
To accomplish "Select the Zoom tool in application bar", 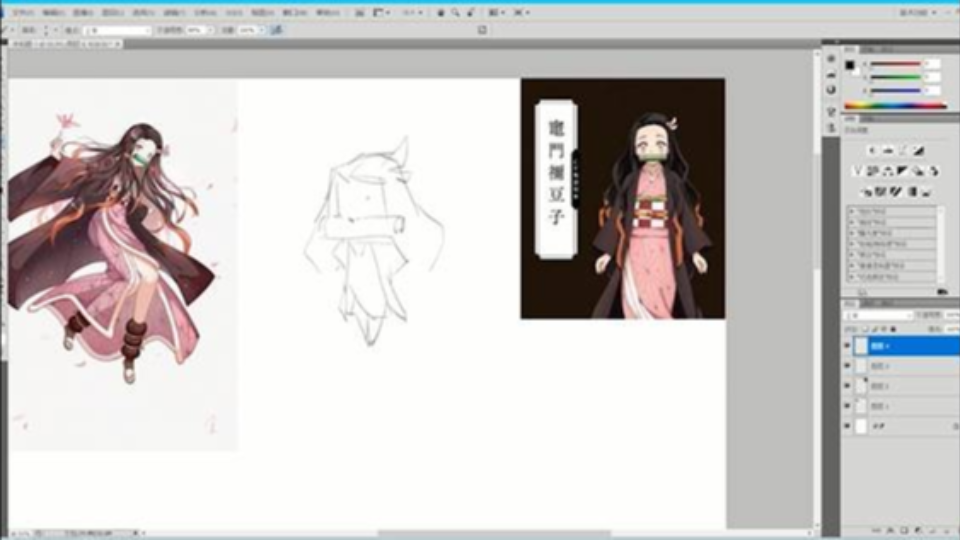I will click(456, 12).
